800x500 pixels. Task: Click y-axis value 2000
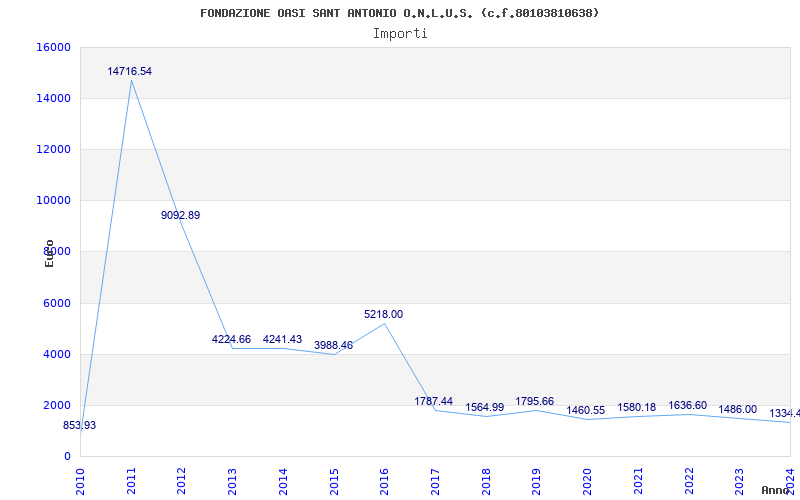56,406
